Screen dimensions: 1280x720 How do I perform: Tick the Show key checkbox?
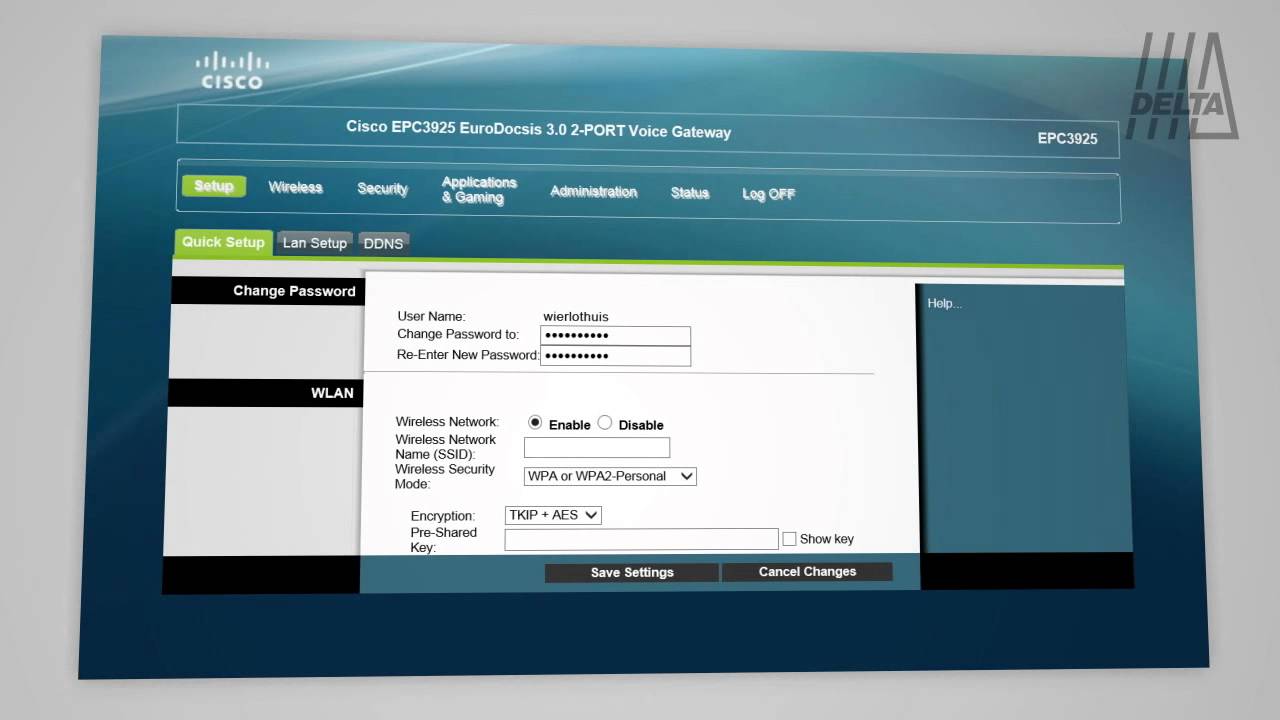click(789, 539)
